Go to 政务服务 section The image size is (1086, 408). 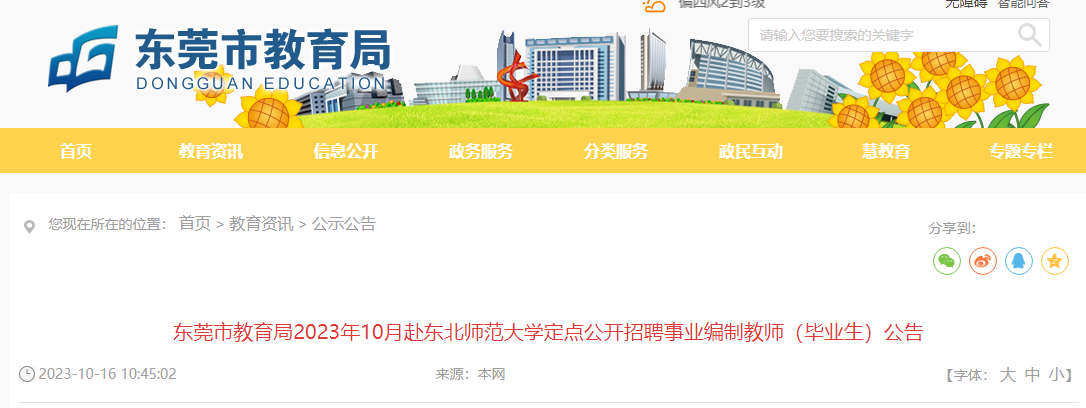481,151
